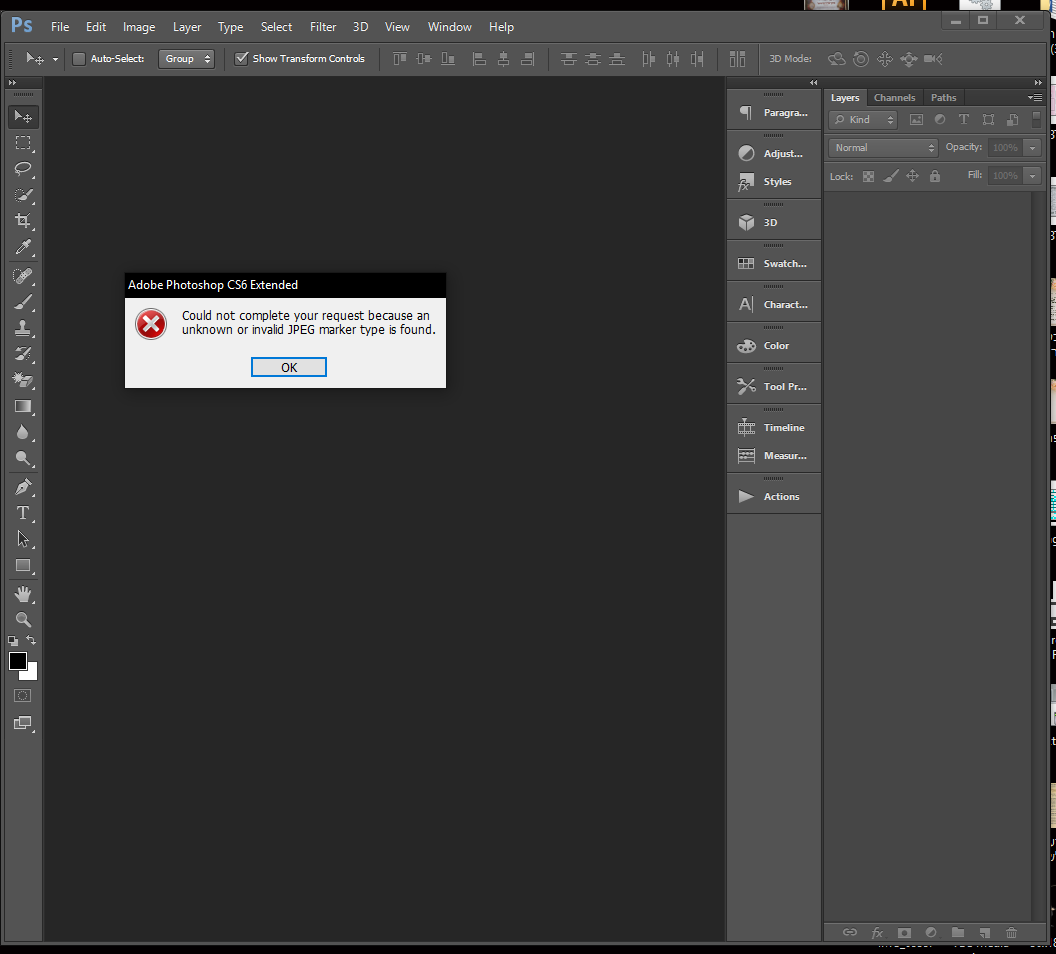Toggle Quick Mask mode
The width and height of the screenshot is (1056, 954).
tap(22, 695)
